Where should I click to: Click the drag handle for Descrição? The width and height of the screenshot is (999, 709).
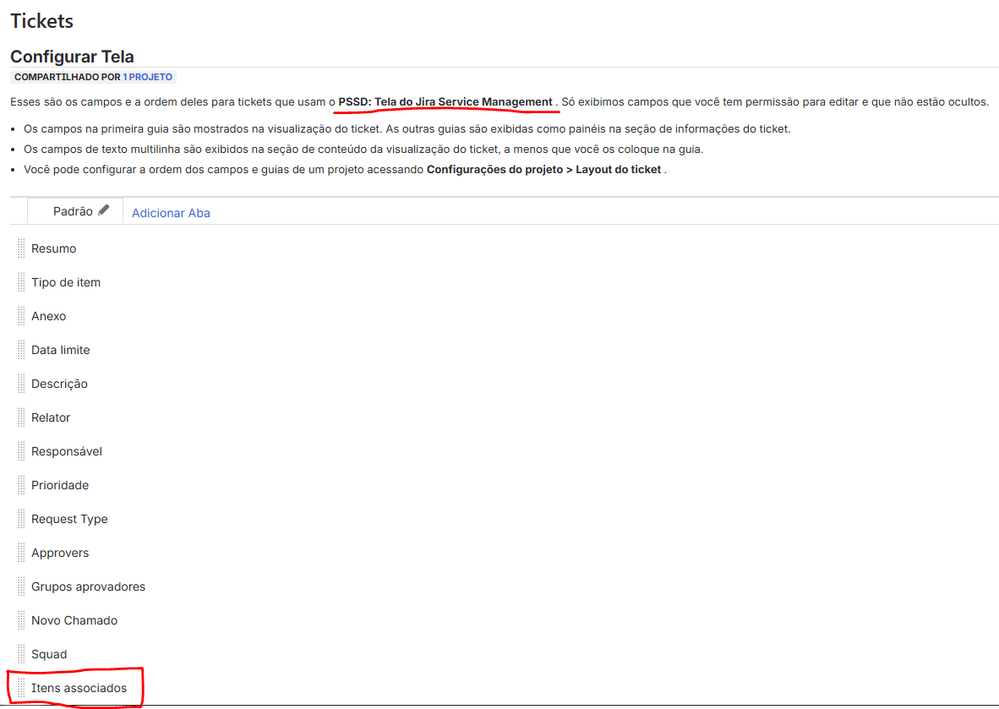point(21,383)
